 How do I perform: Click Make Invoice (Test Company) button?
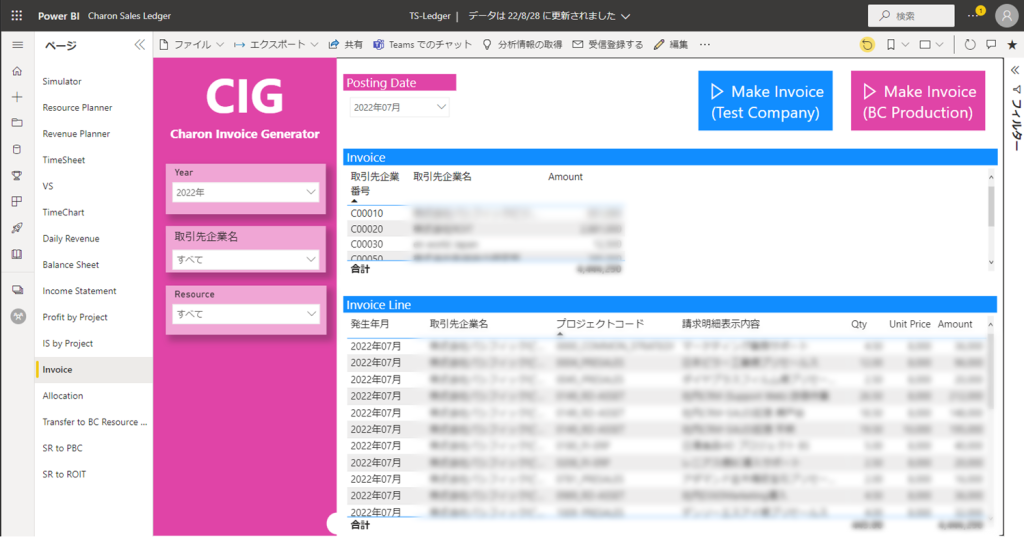(x=765, y=101)
